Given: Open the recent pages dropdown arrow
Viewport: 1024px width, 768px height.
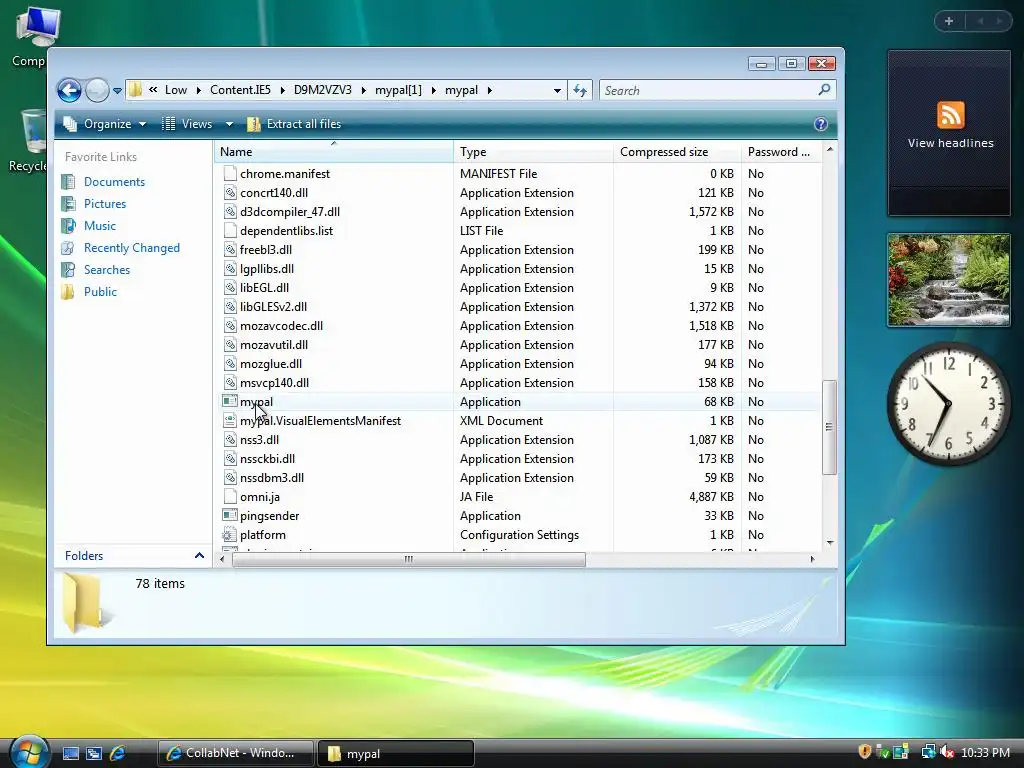Looking at the screenshot, I should click(x=118, y=91).
